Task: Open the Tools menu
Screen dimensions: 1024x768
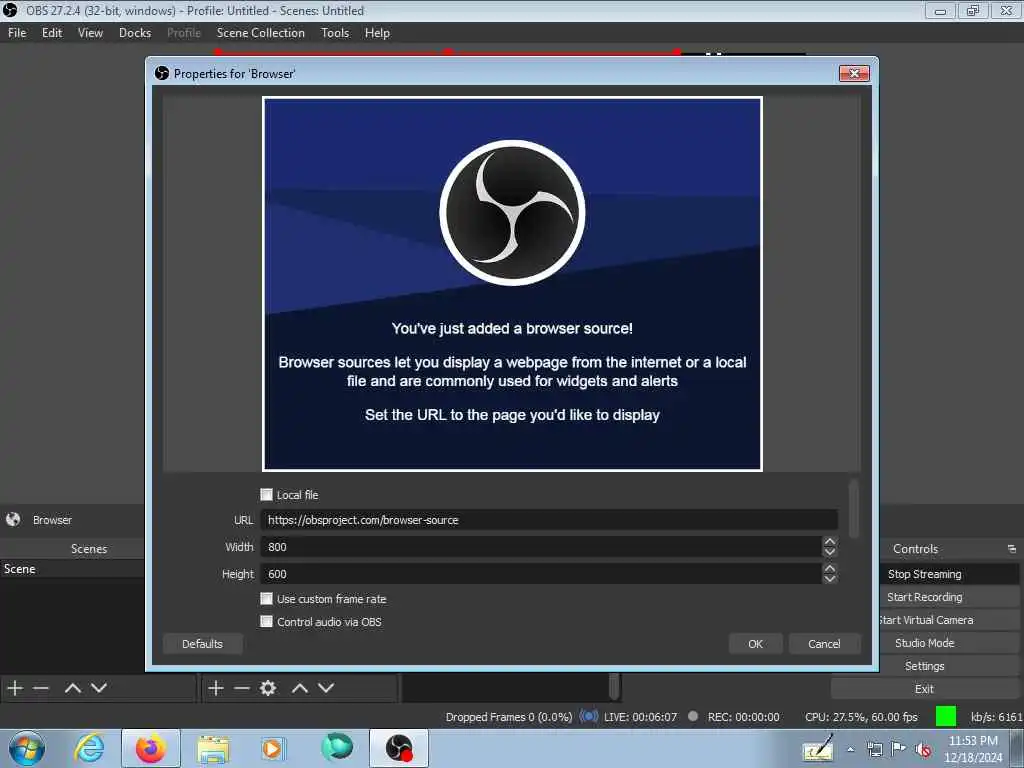Action: coord(335,33)
